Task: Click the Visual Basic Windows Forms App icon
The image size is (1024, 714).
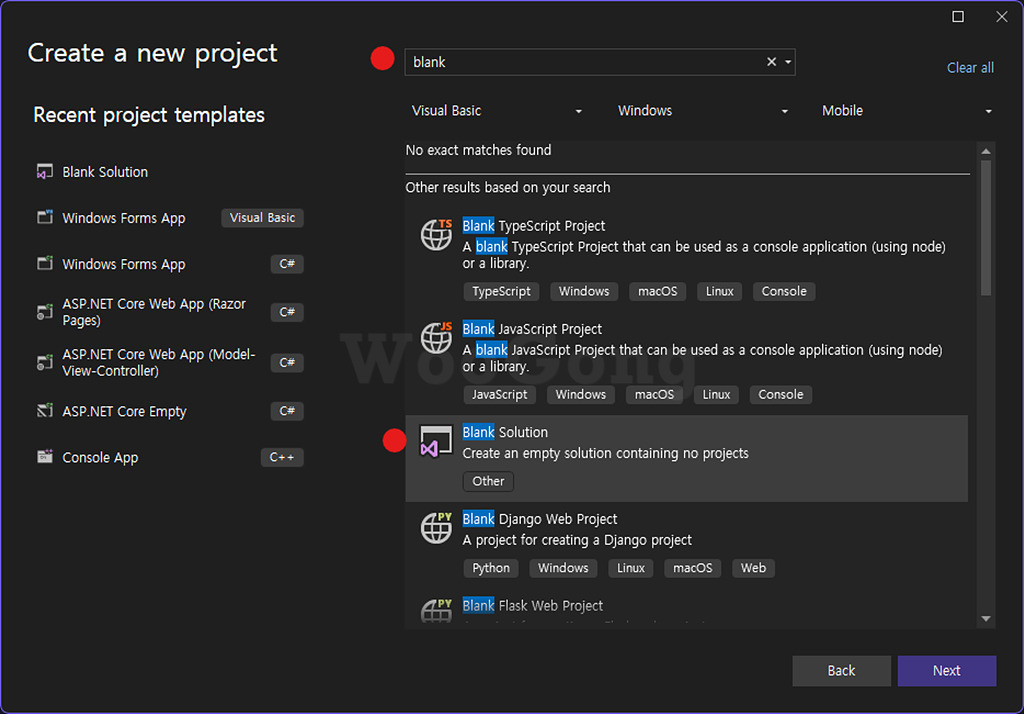Action: (x=44, y=218)
